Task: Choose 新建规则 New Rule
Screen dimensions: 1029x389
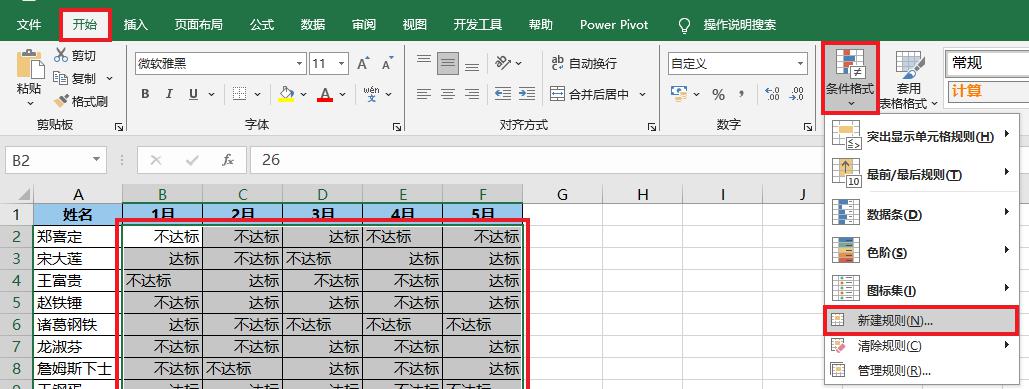Action: coord(921,320)
